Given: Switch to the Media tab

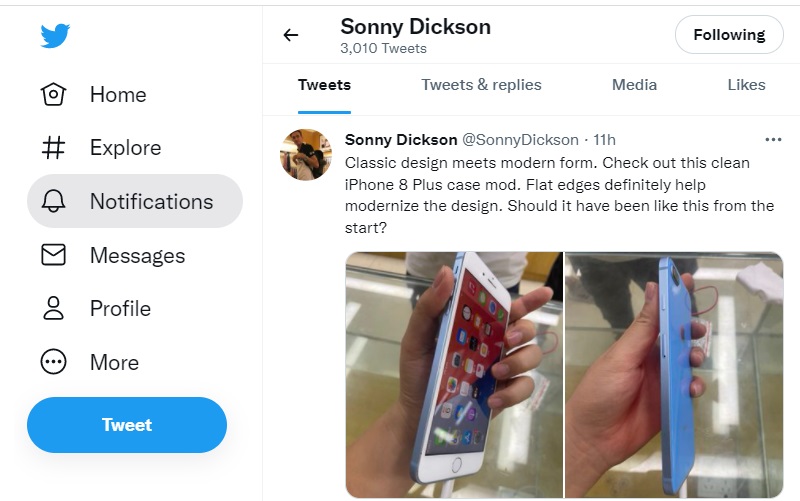Looking at the screenshot, I should click(634, 85).
